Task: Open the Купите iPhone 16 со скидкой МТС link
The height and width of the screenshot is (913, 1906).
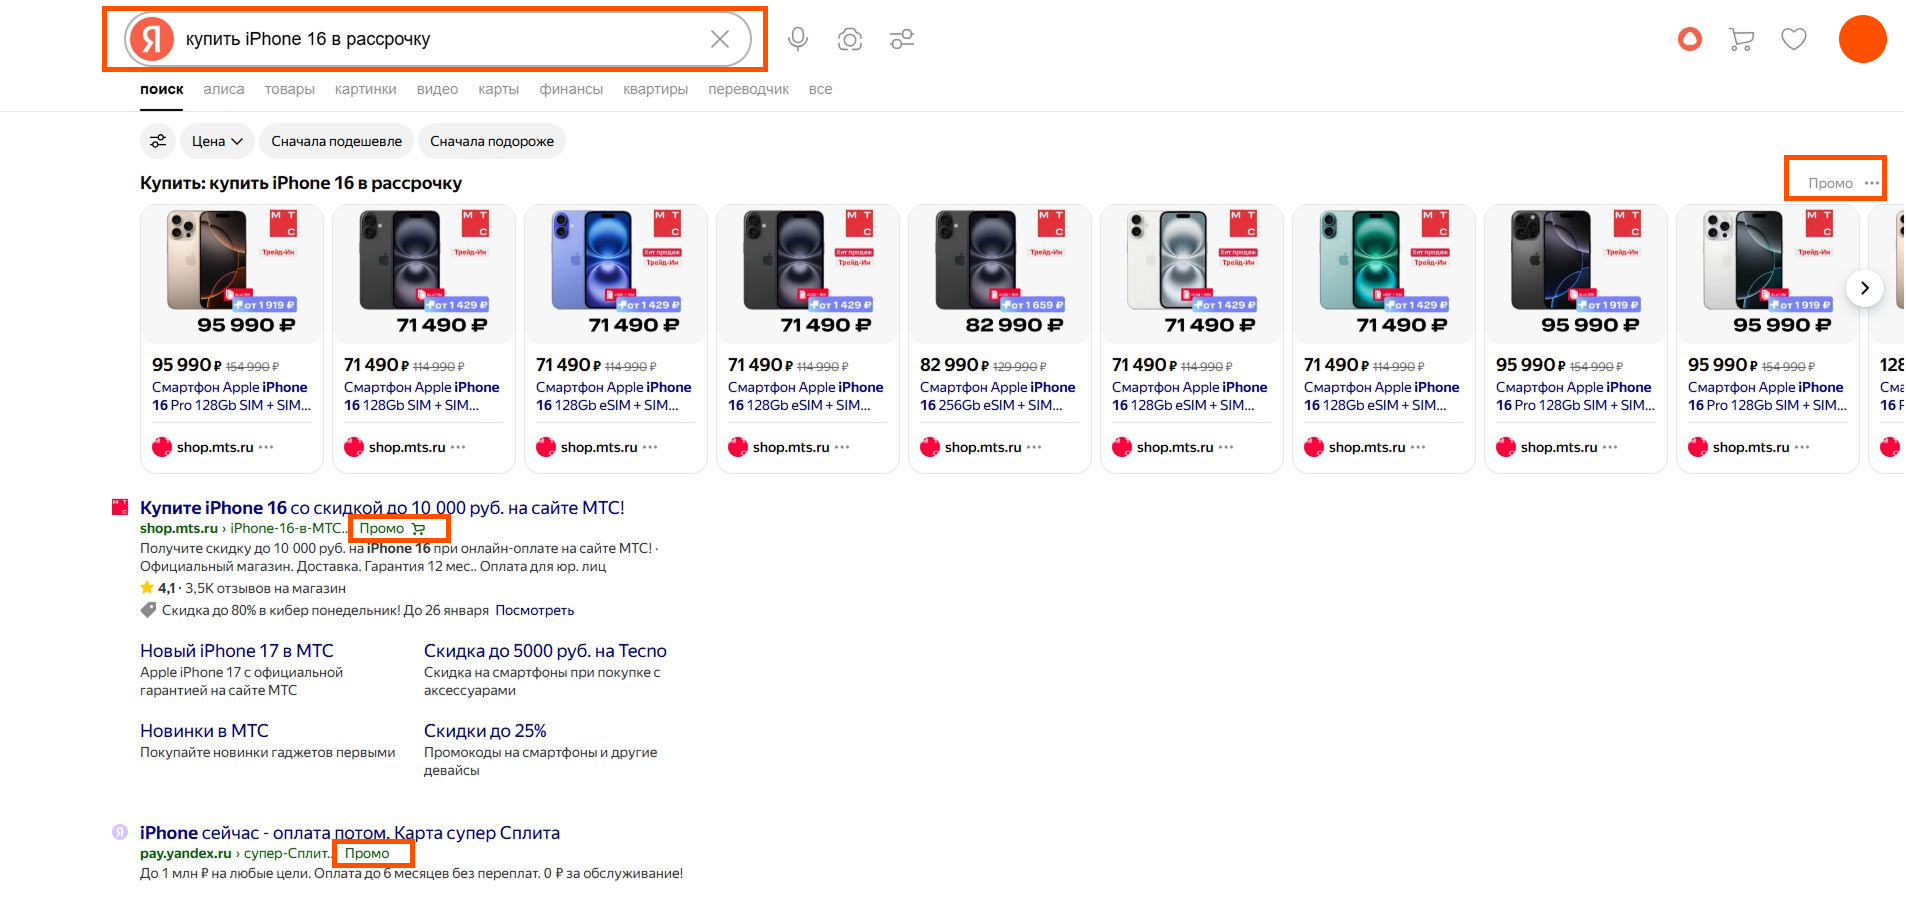Action: pos(382,507)
